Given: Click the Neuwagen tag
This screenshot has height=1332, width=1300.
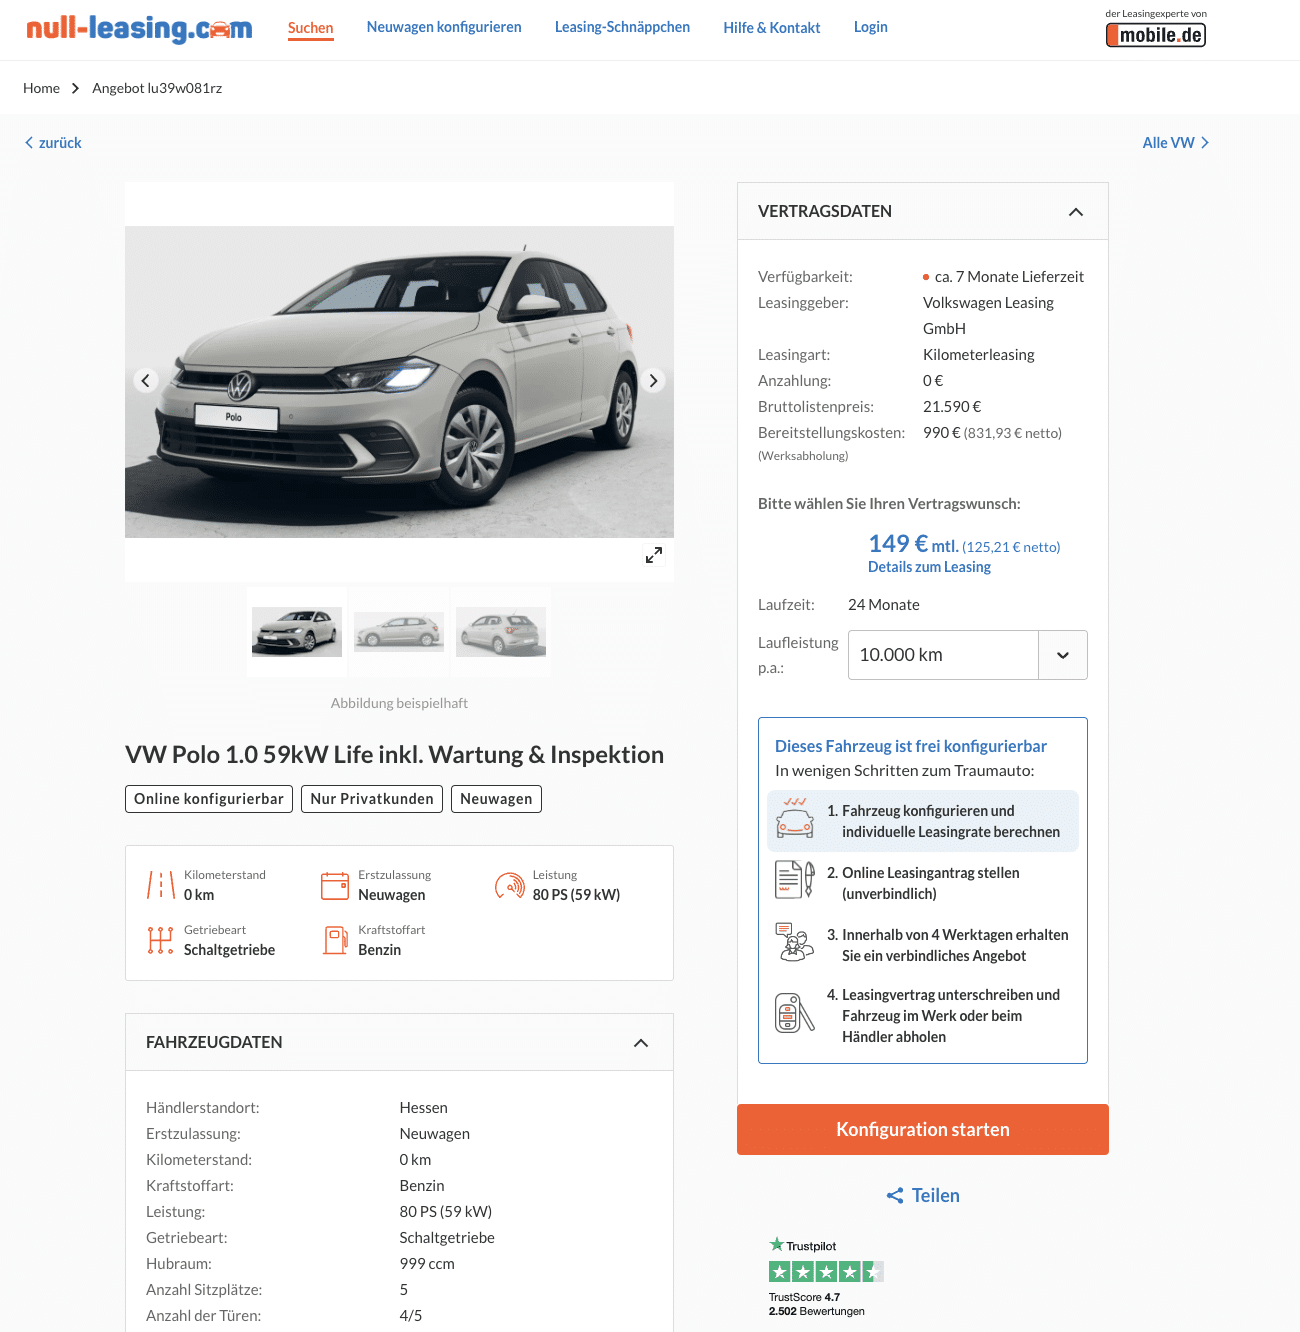Looking at the screenshot, I should pos(496,799).
